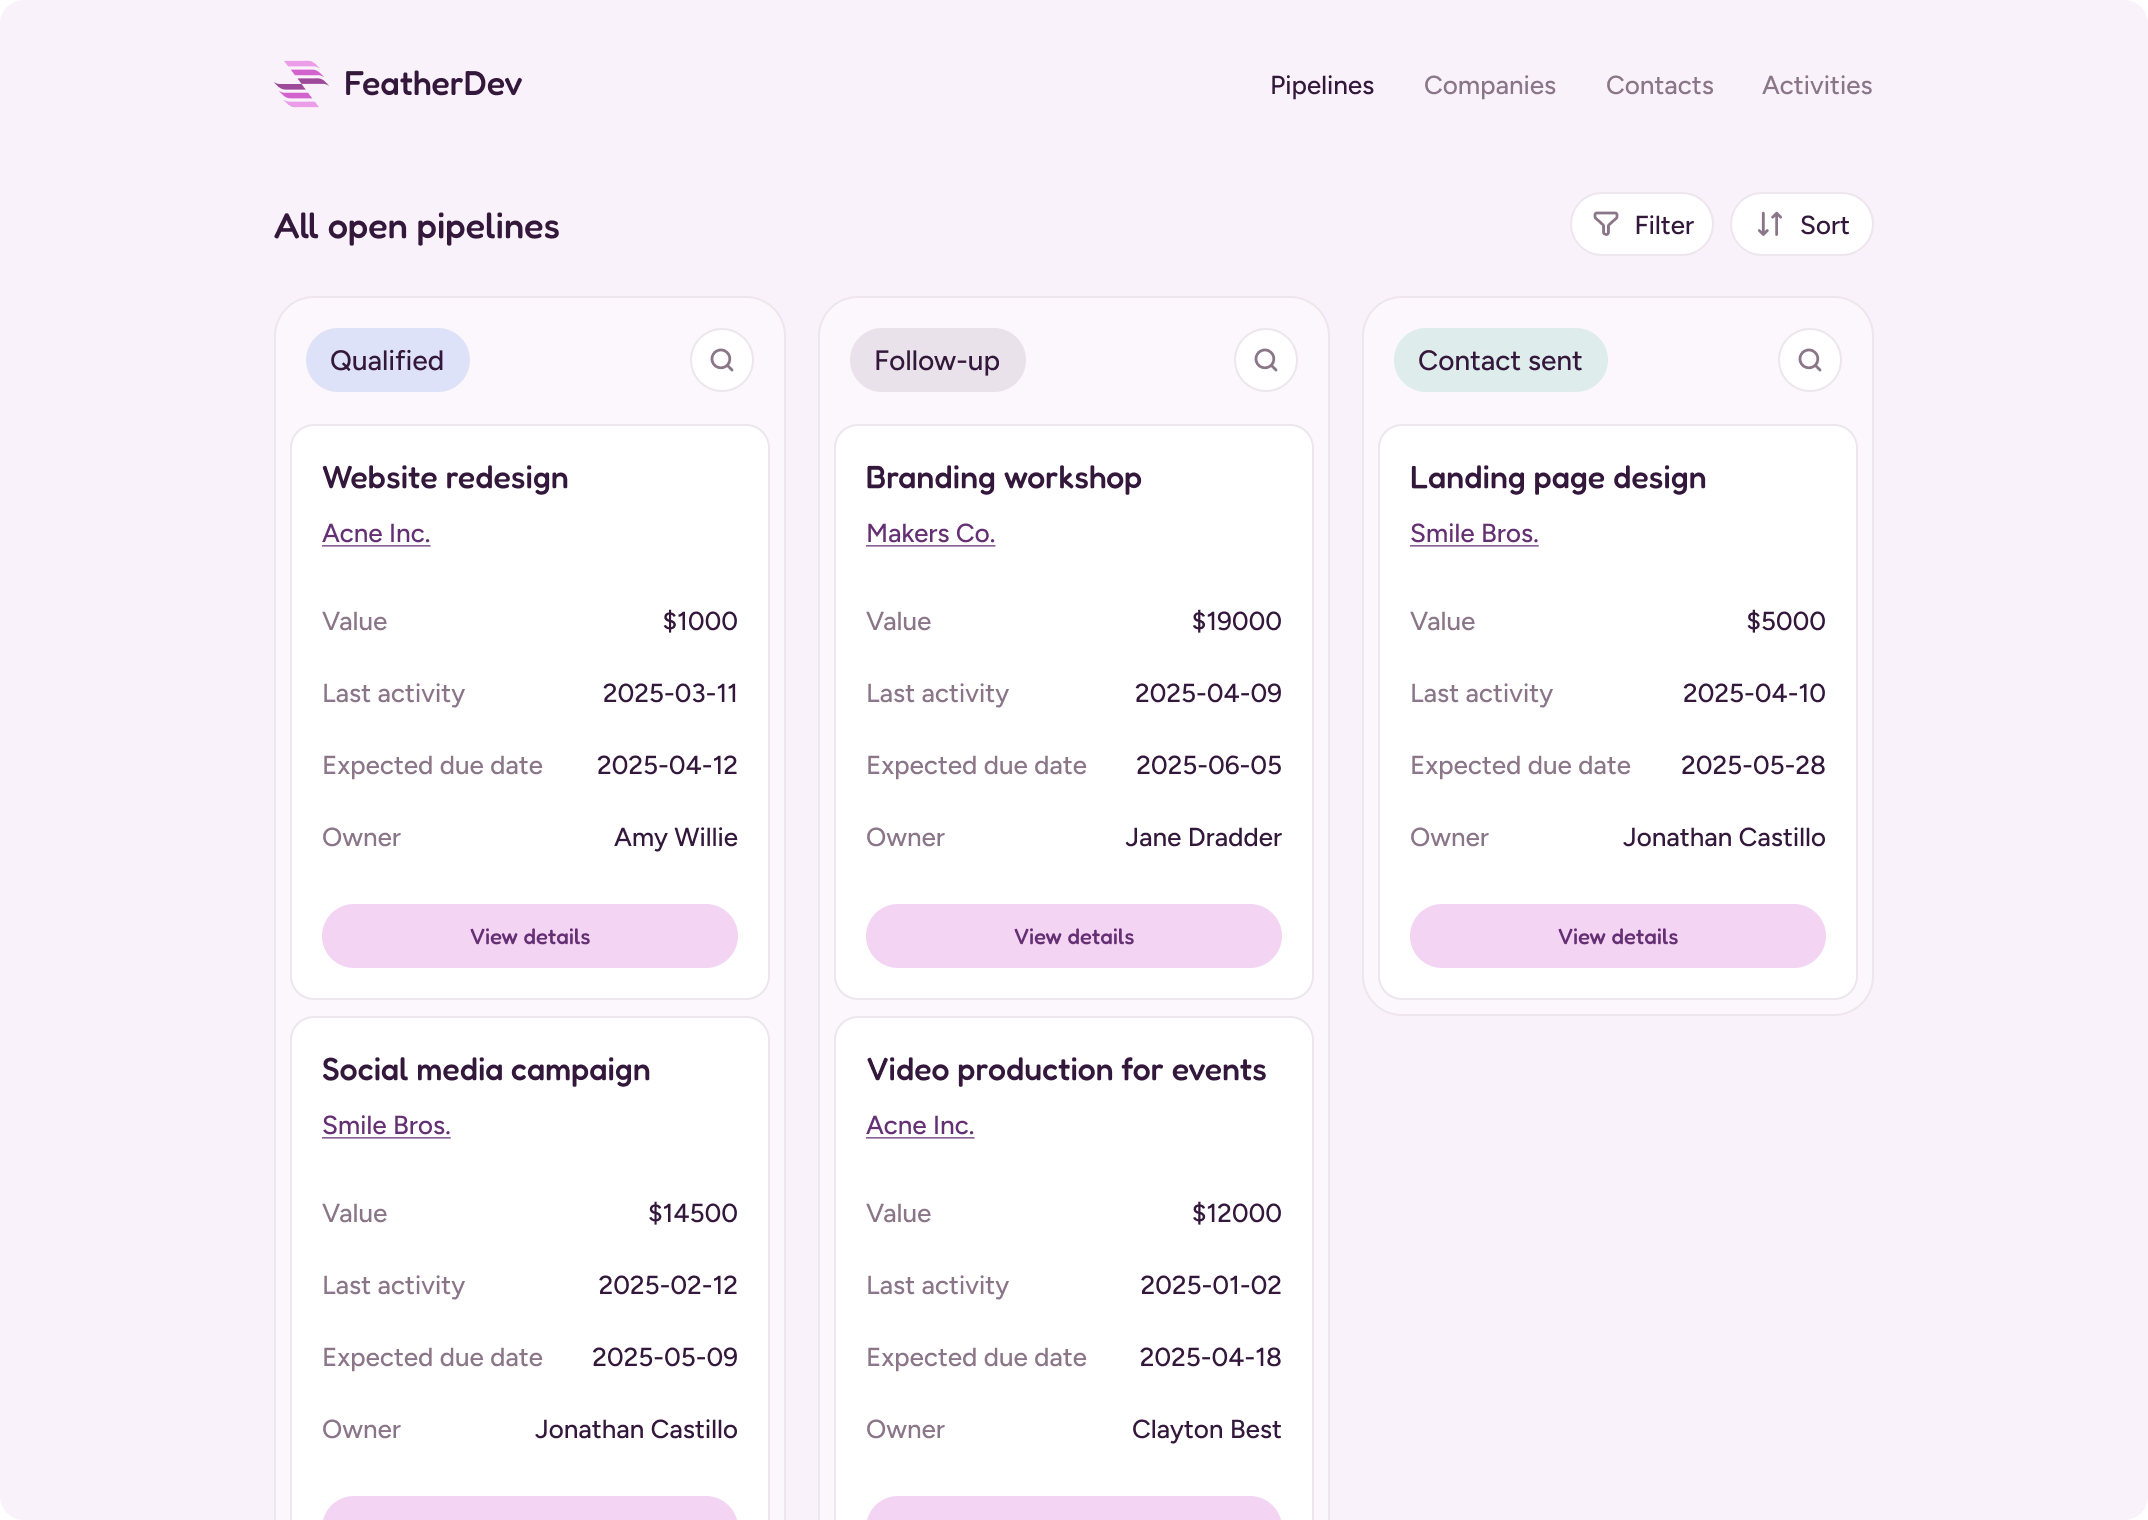Go to the Pipelines tab
Screen dimensions: 2148x1520
click(x=1321, y=86)
